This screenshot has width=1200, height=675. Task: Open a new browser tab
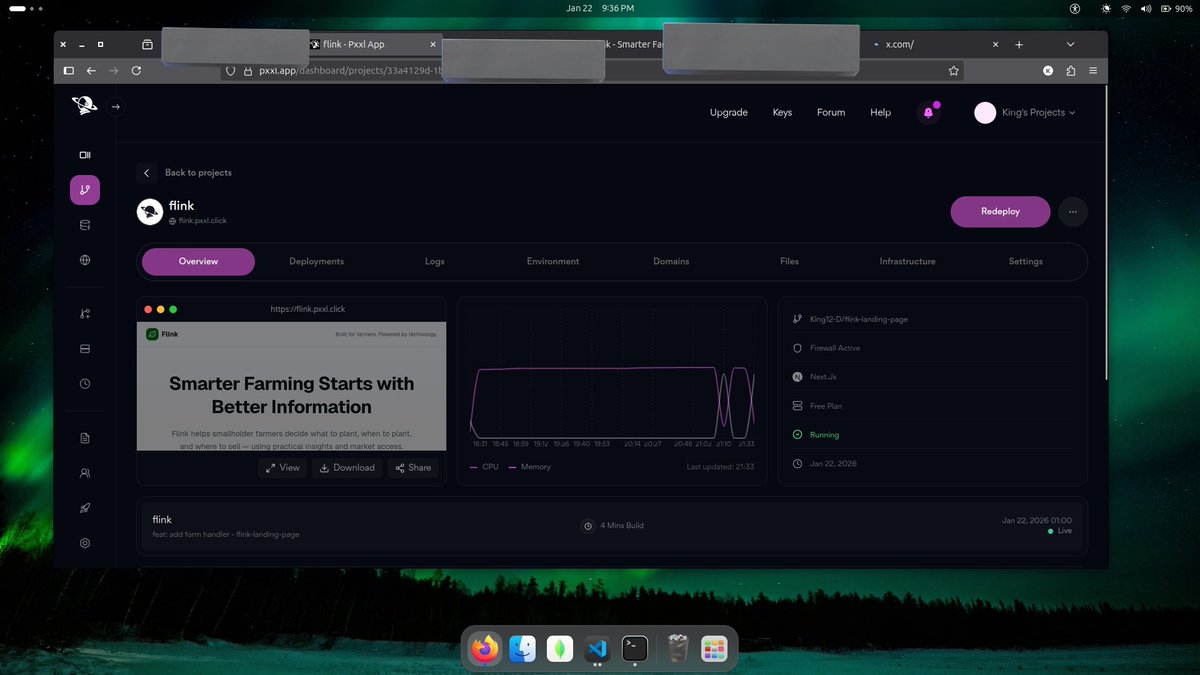click(x=1019, y=45)
